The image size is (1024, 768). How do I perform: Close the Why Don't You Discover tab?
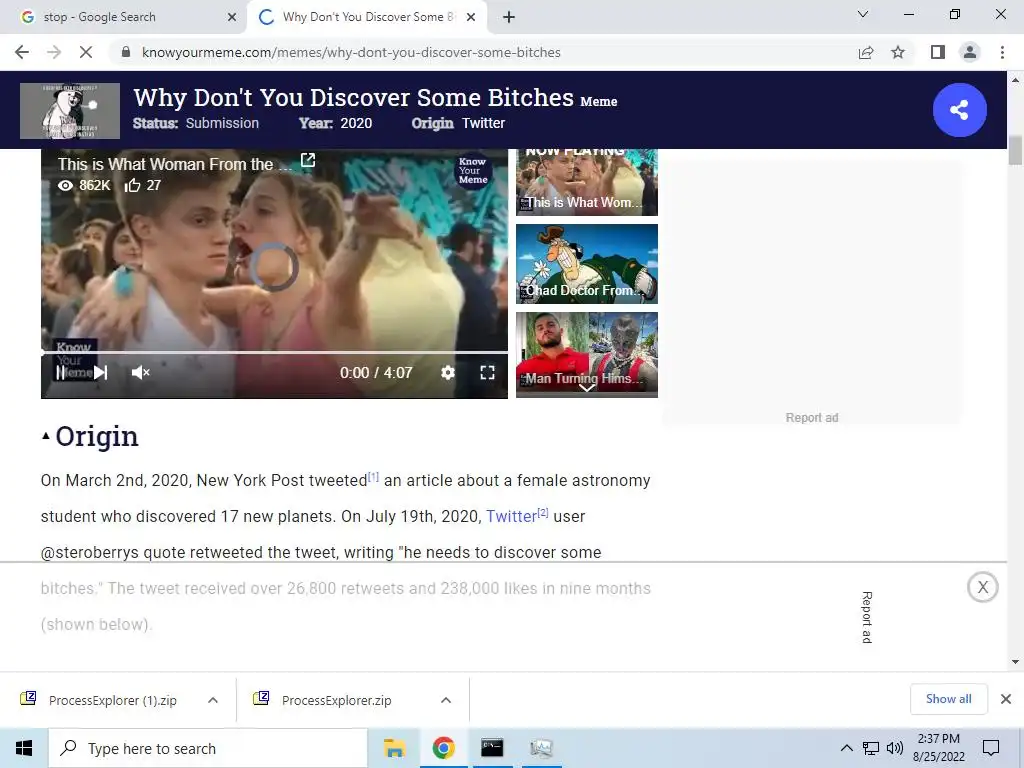tap(471, 17)
